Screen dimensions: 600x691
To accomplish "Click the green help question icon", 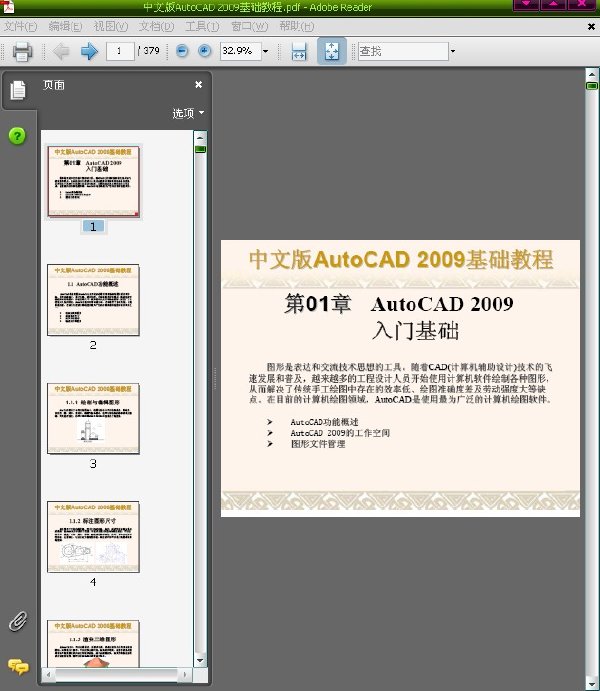I will click(x=17, y=136).
